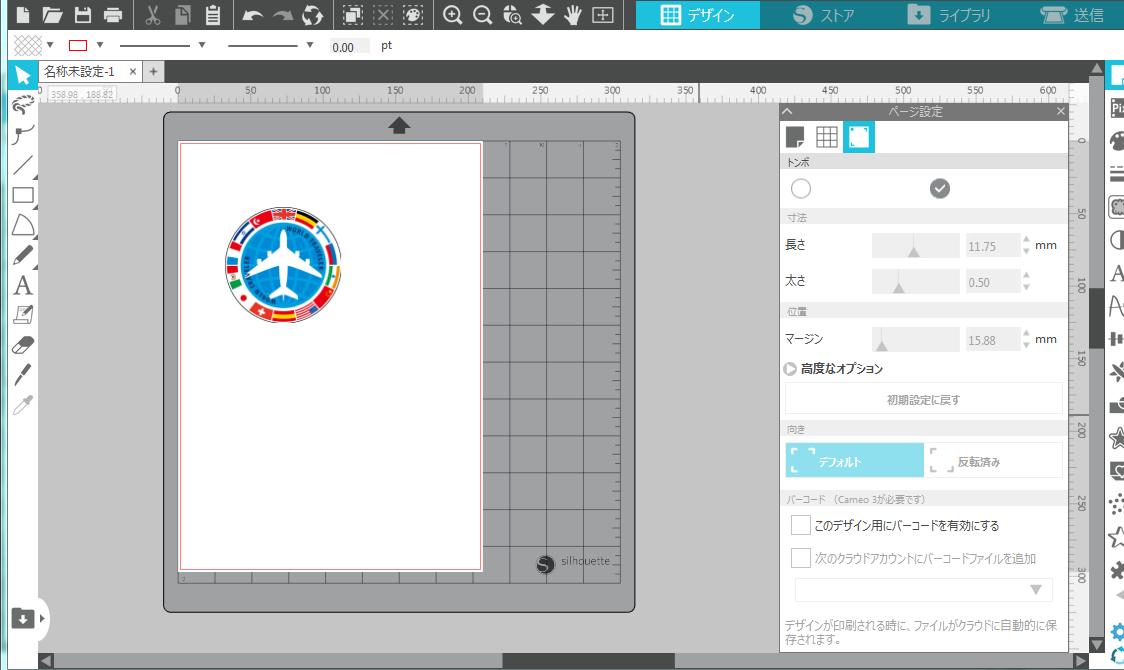Select the Text tool
The height and width of the screenshot is (670, 1124).
(23, 285)
